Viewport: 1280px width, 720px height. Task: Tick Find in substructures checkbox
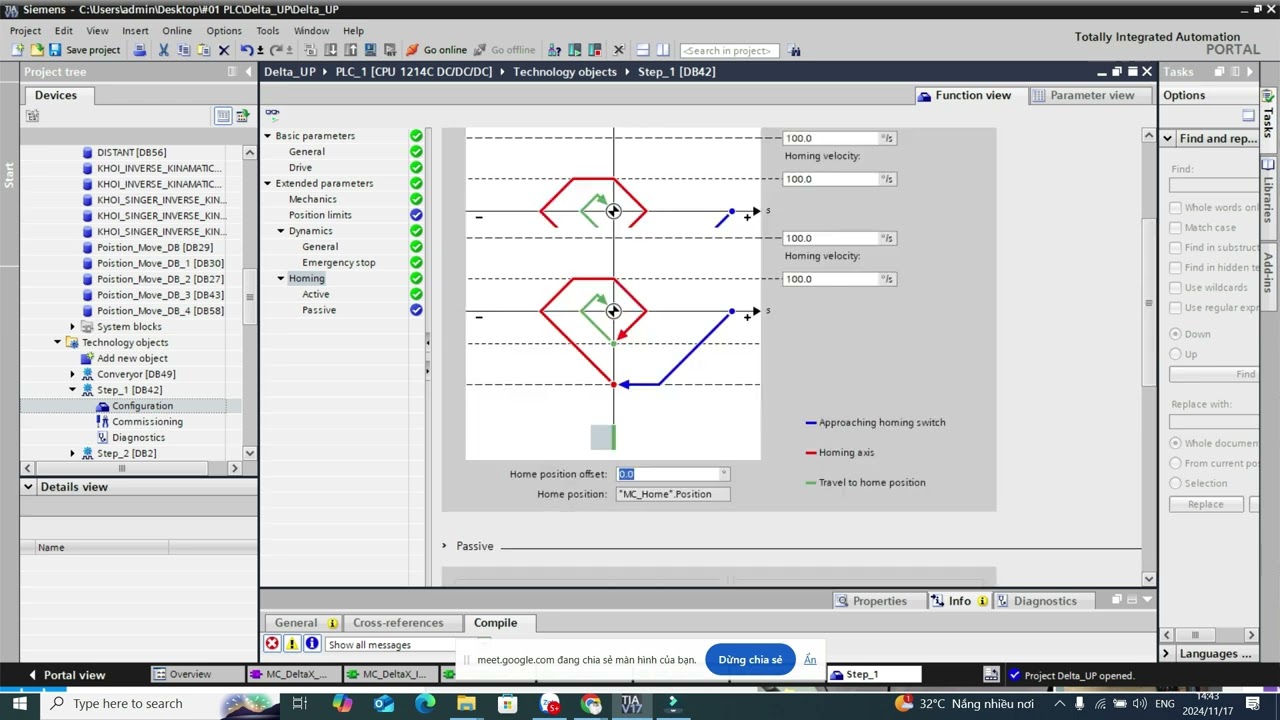(1176, 248)
